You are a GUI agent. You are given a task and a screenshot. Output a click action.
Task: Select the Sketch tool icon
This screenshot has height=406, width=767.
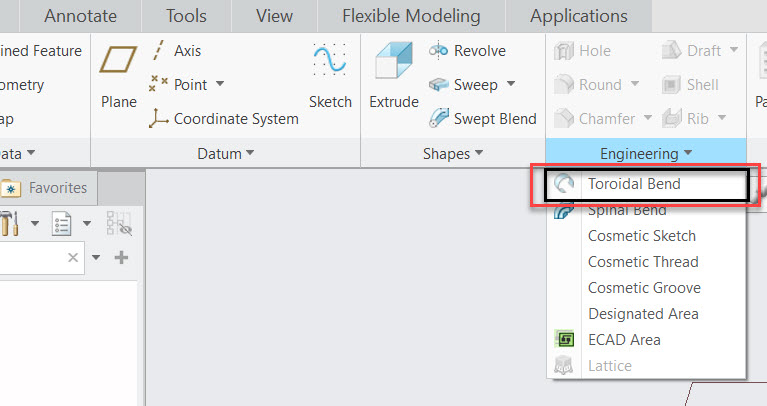[x=330, y=62]
